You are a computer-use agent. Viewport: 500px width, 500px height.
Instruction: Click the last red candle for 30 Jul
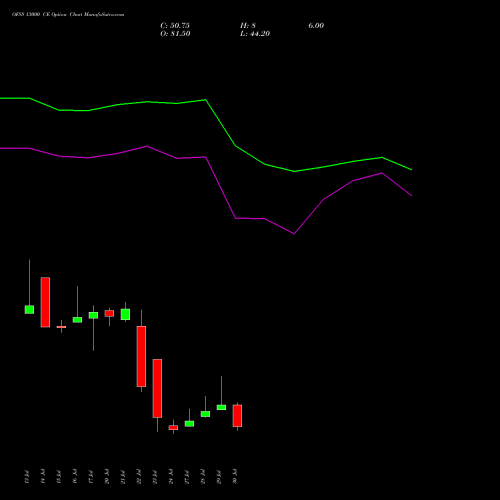(237, 416)
